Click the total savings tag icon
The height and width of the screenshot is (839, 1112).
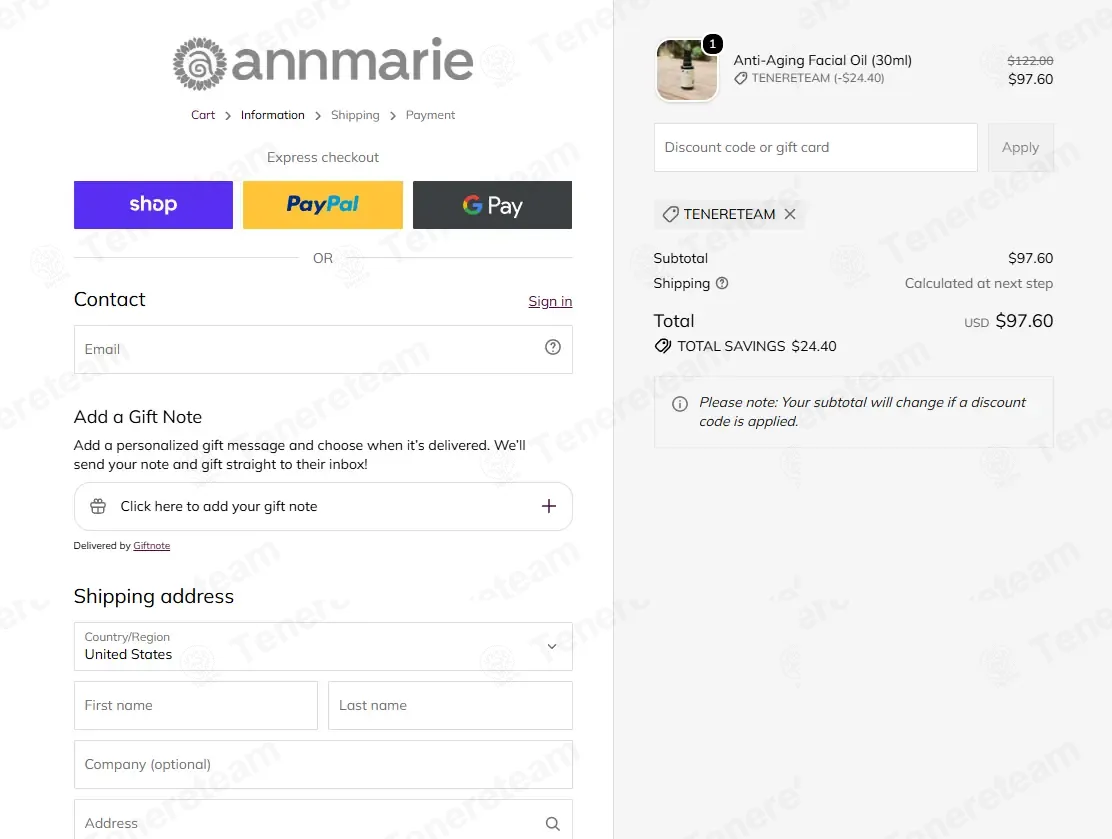[x=662, y=346]
